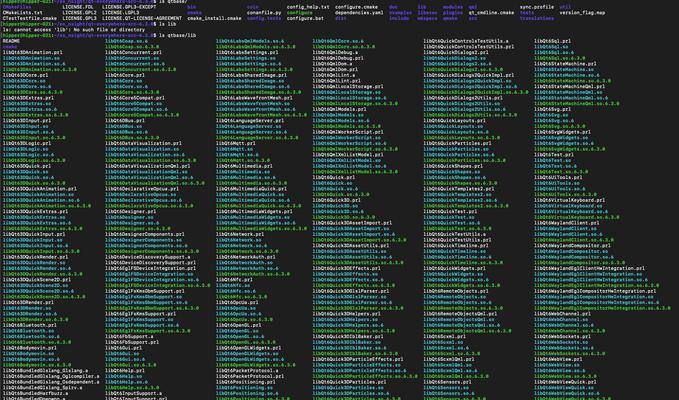This screenshot has width=679, height=400.
Task: Click libQt6Sql.prl entry
Action: (x=553, y=41)
